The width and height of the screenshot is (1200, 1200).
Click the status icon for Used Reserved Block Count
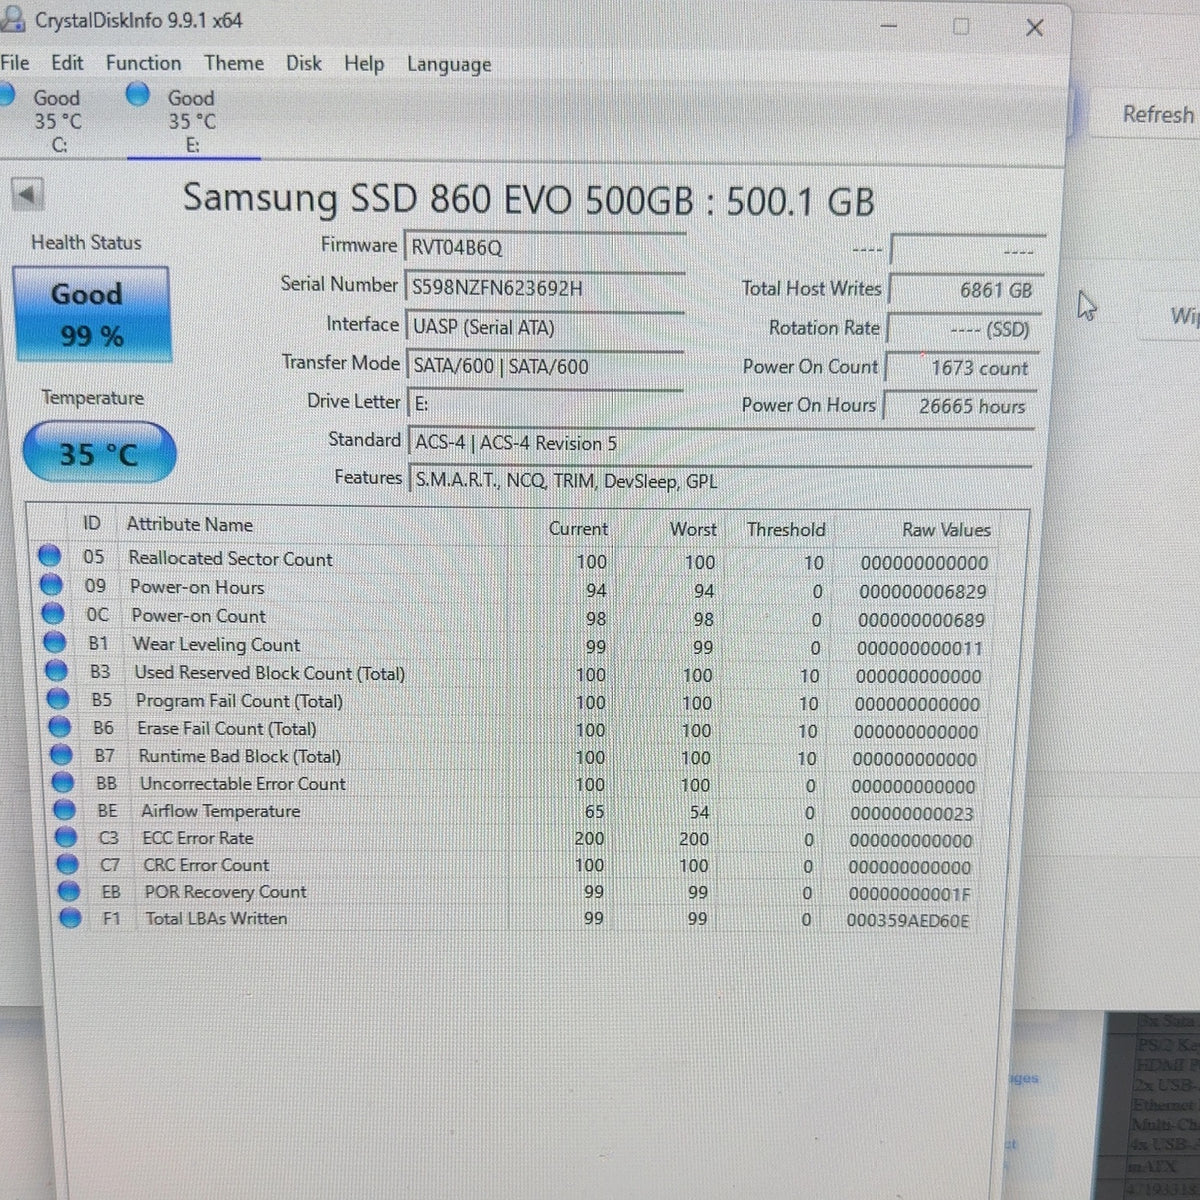(x=57, y=671)
